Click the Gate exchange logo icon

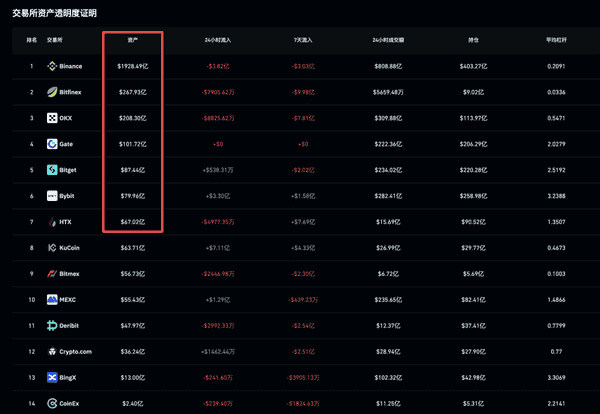click(53, 144)
